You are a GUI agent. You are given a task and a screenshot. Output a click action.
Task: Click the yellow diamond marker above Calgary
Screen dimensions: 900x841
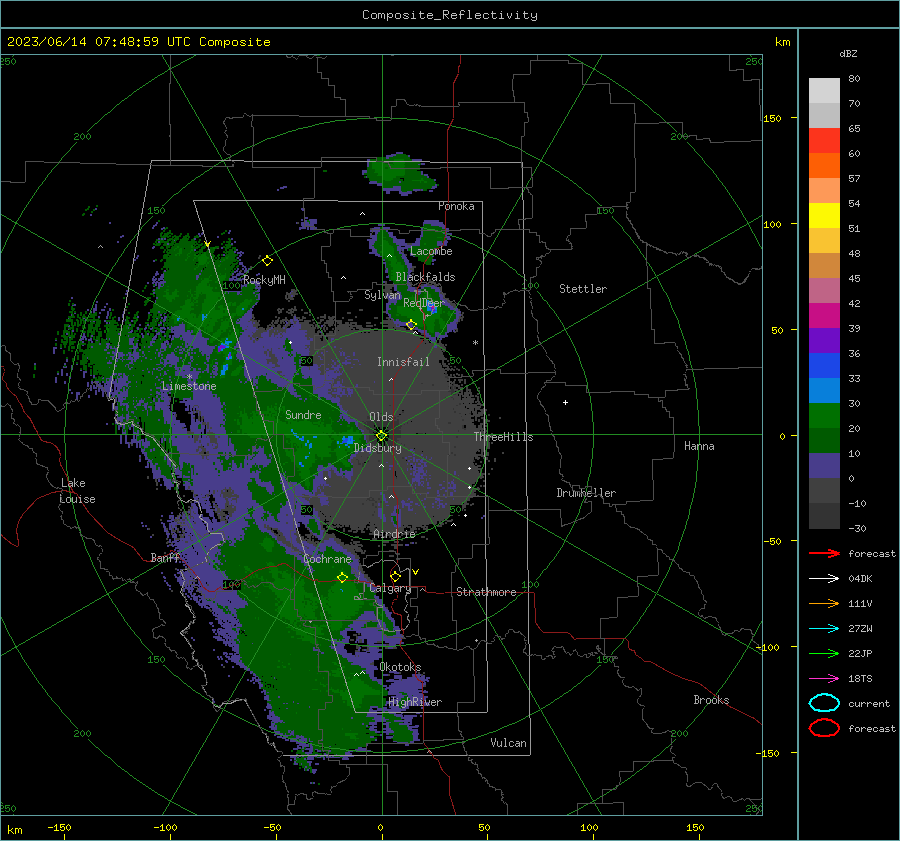coord(395,576)
